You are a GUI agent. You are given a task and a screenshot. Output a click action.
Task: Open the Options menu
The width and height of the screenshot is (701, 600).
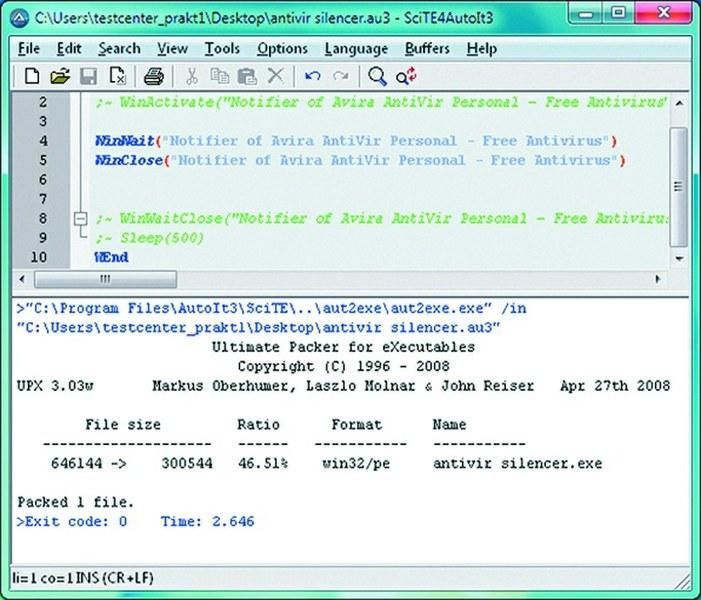282,48
